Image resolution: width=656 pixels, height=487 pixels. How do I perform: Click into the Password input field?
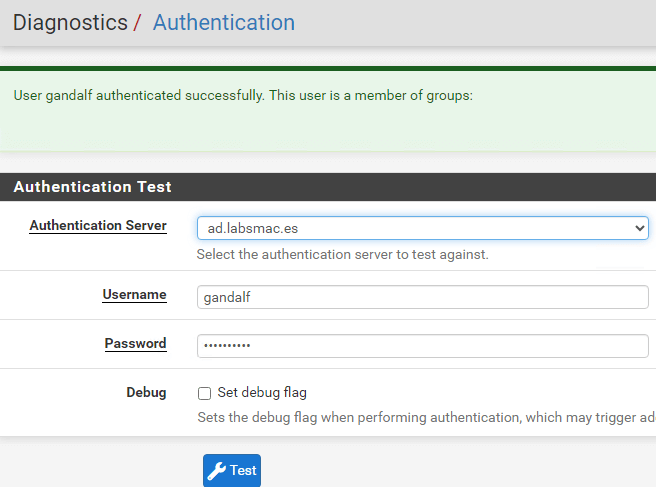(x=422, y=345)
